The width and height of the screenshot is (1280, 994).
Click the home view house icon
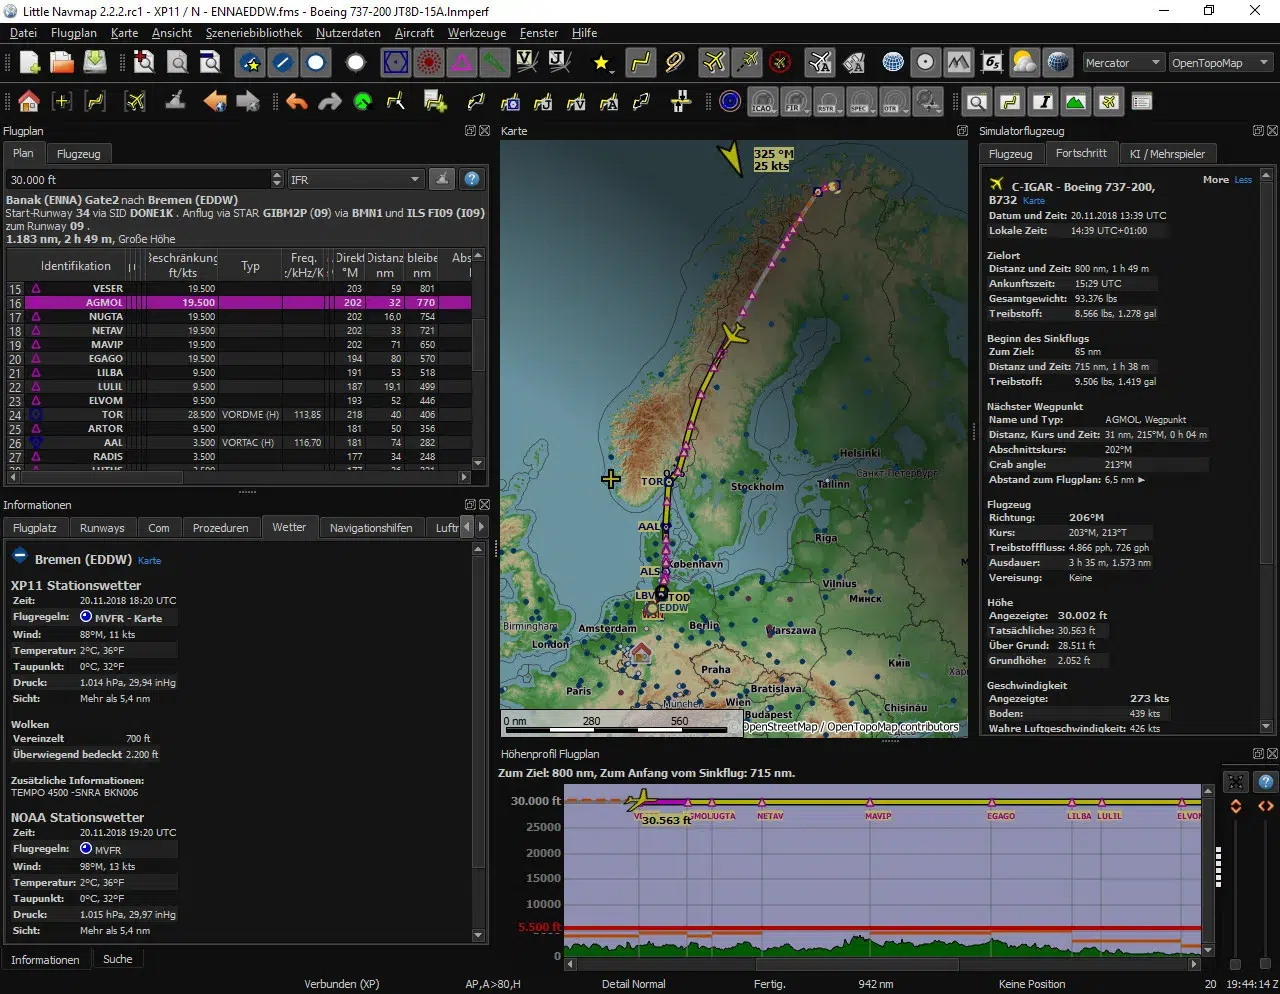coord(29,102)
